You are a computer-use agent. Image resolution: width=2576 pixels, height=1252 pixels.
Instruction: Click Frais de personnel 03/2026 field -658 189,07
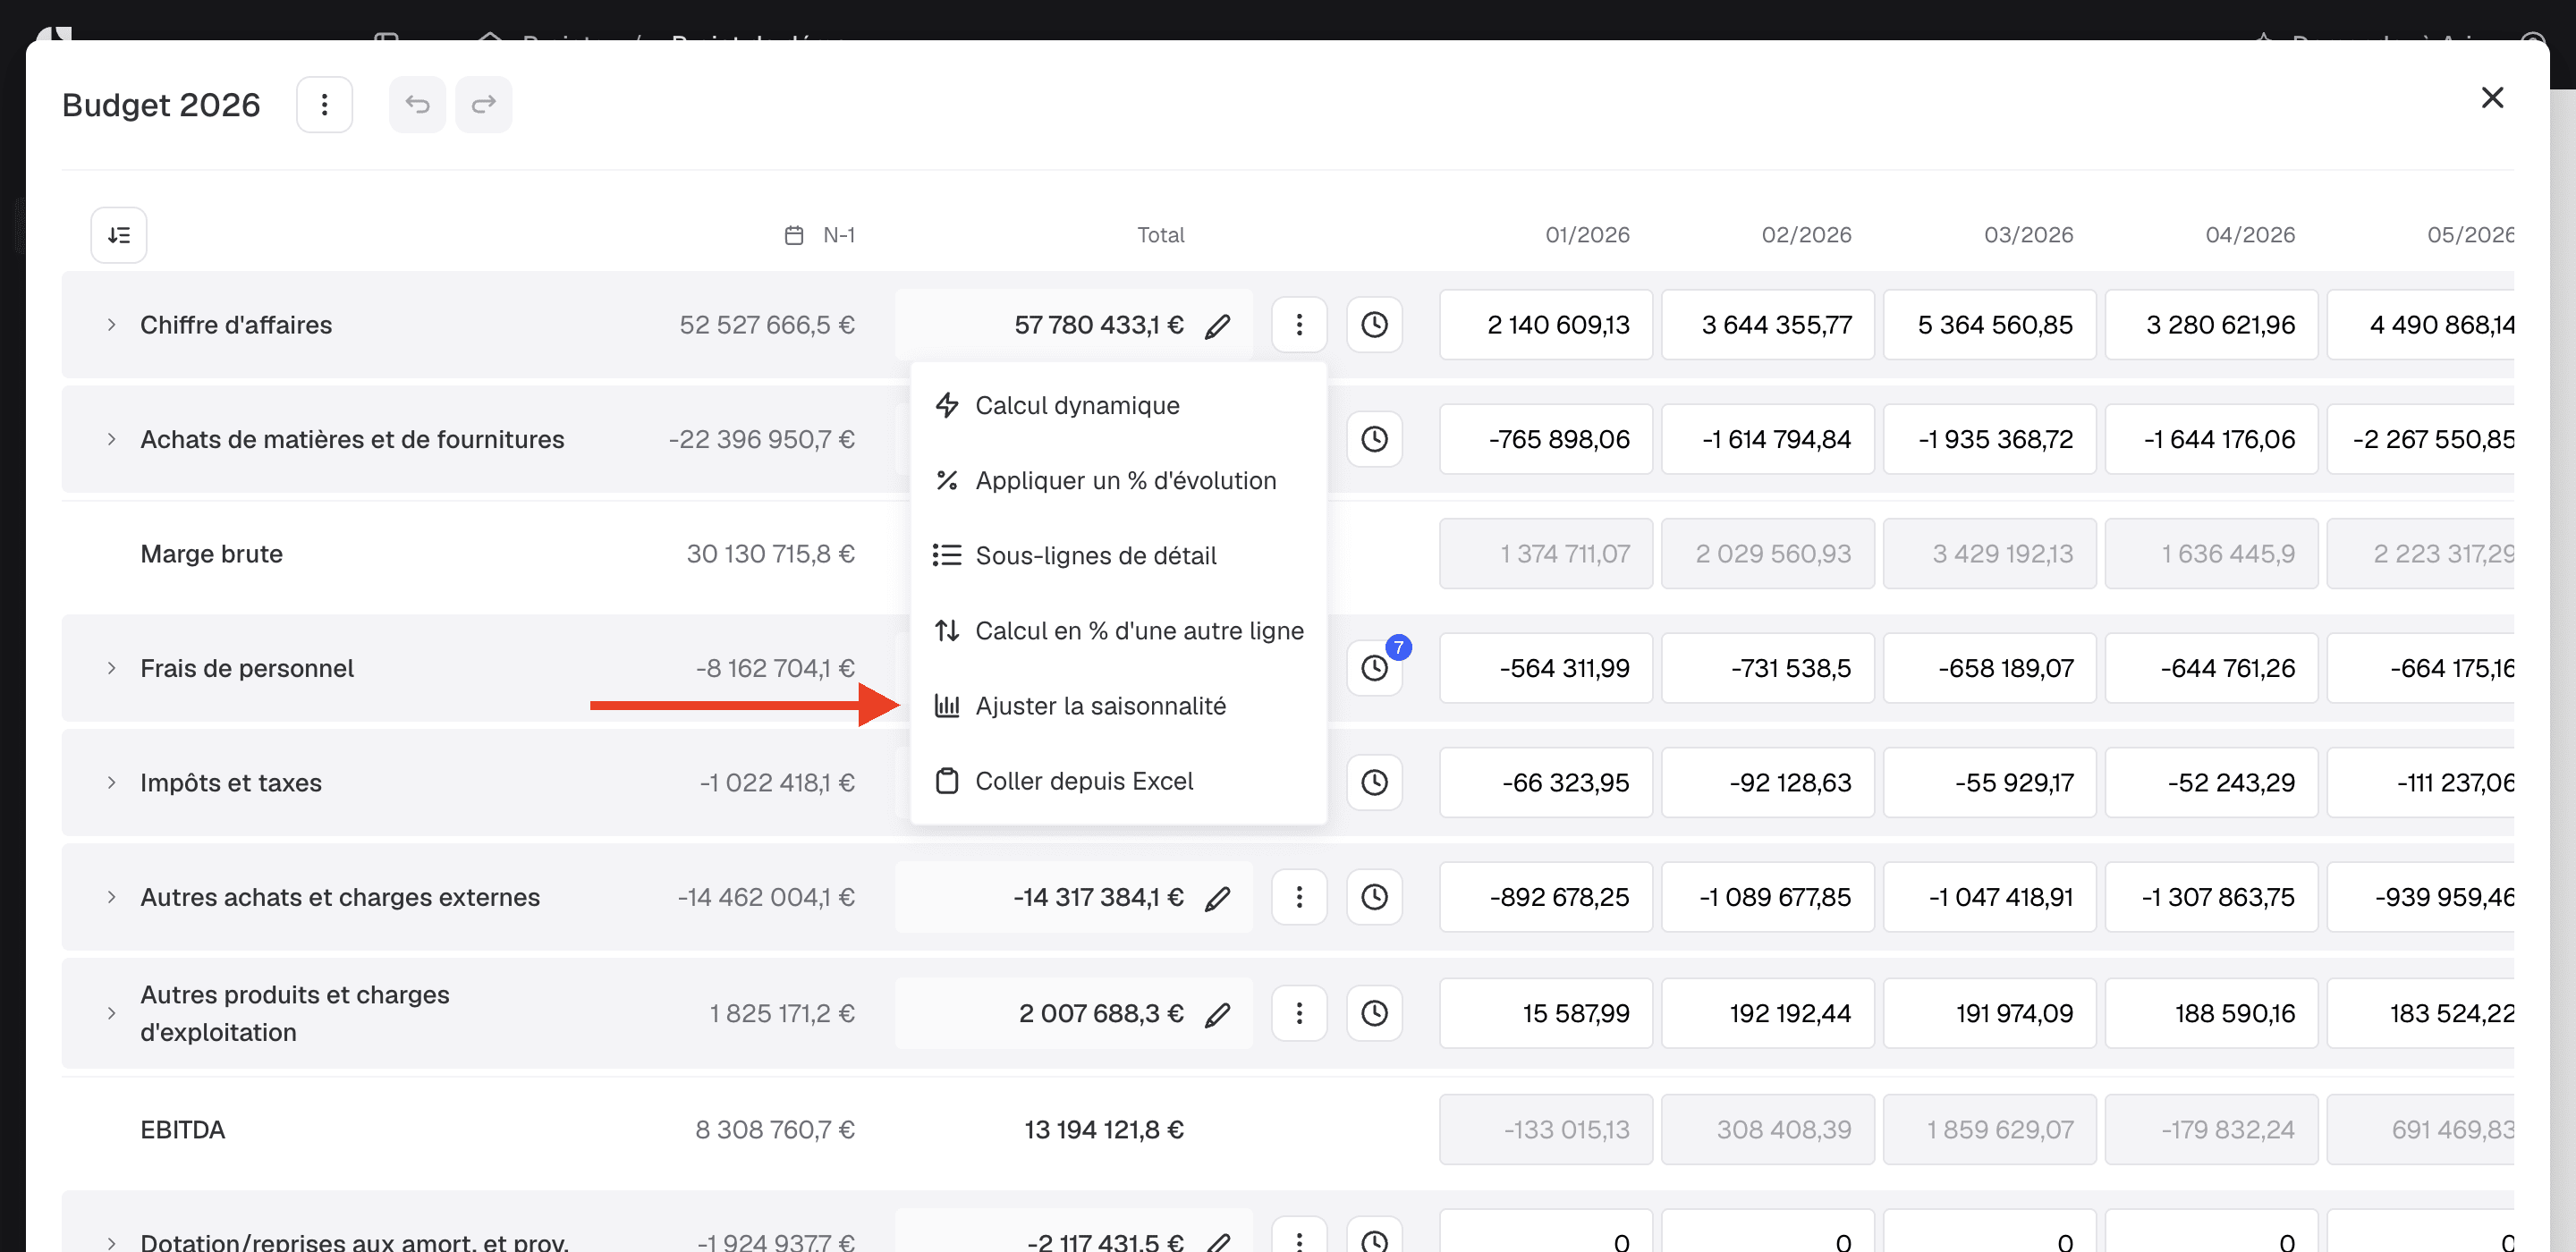1989,668
